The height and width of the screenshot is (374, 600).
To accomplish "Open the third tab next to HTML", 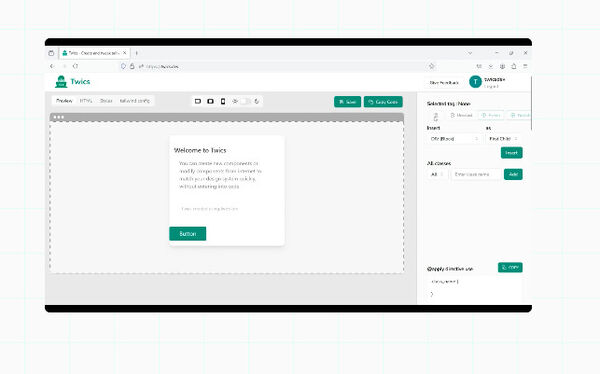I will tap(106, 101).
